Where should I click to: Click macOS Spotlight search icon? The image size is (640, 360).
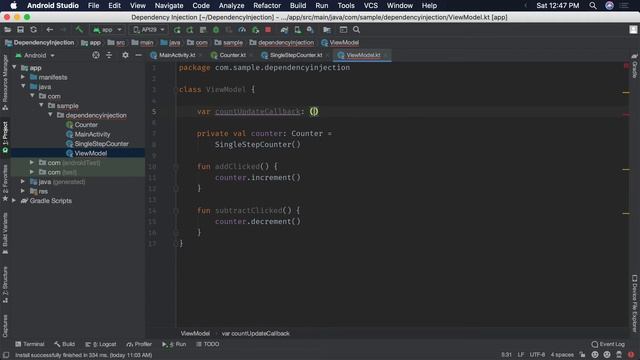point(593,6)
